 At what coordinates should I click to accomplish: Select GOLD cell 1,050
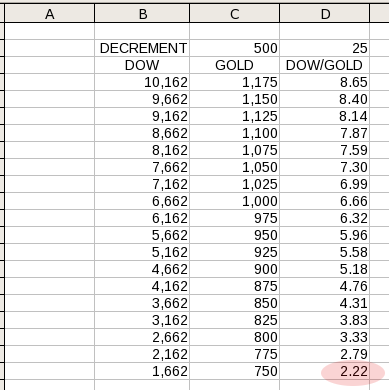click(x=234, y=167)
